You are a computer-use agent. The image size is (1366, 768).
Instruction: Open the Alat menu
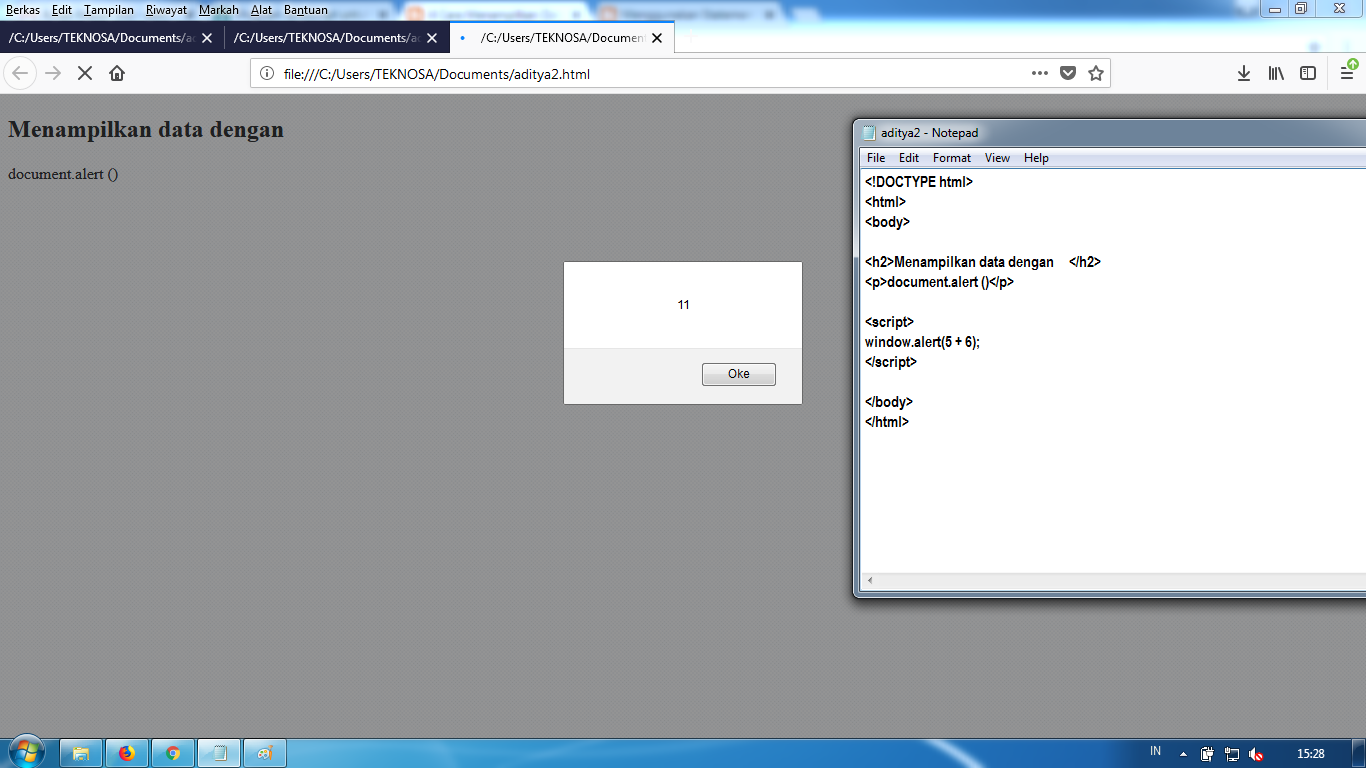261,10
